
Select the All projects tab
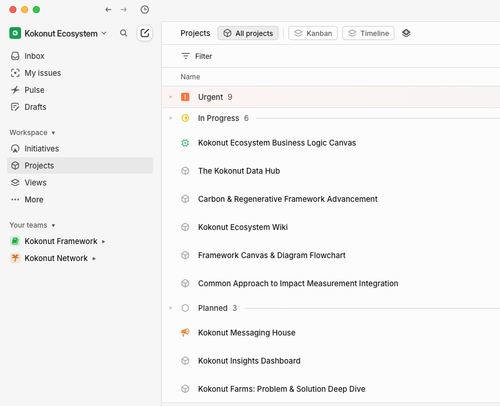(x=248, y=33)
